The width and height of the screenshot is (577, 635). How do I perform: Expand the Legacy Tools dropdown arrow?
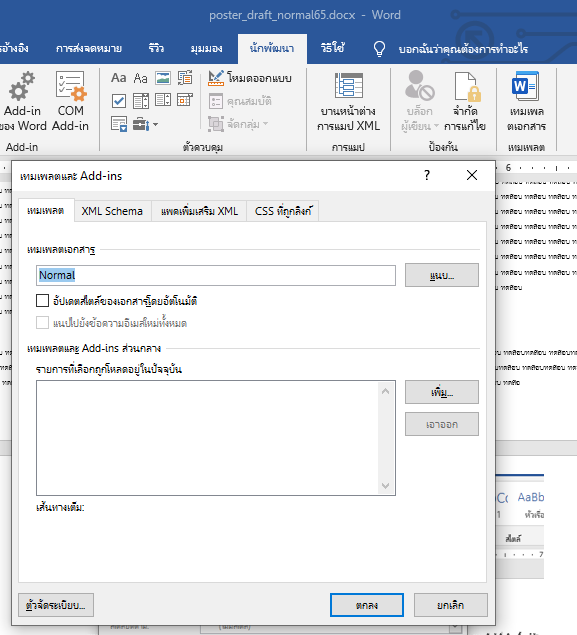tap(155, 124)
